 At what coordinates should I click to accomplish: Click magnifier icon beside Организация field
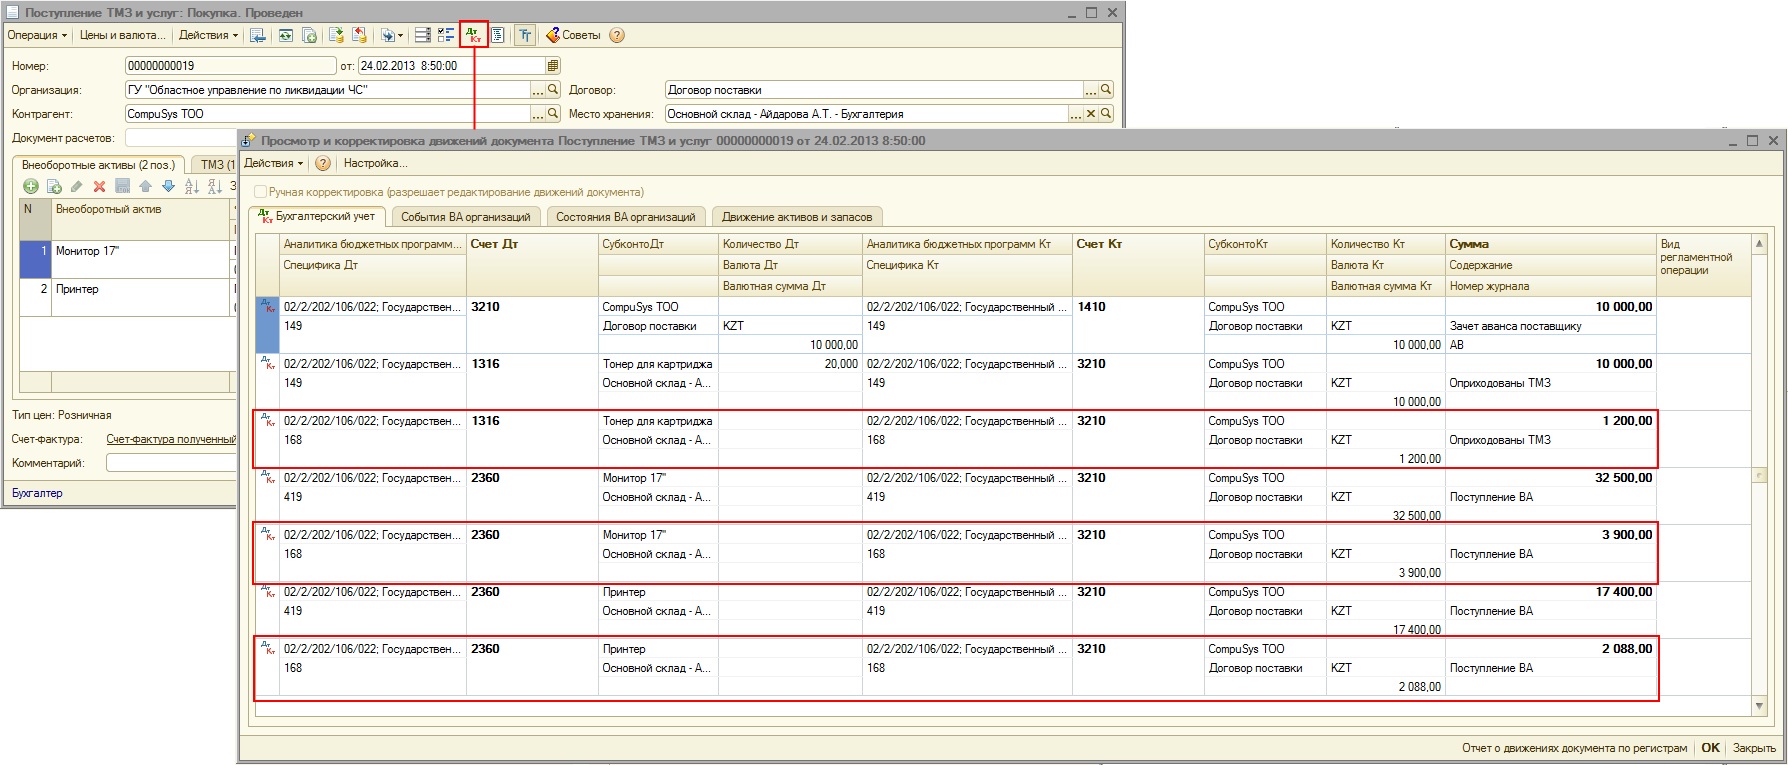pyautogui.click(x=553, y=90)
